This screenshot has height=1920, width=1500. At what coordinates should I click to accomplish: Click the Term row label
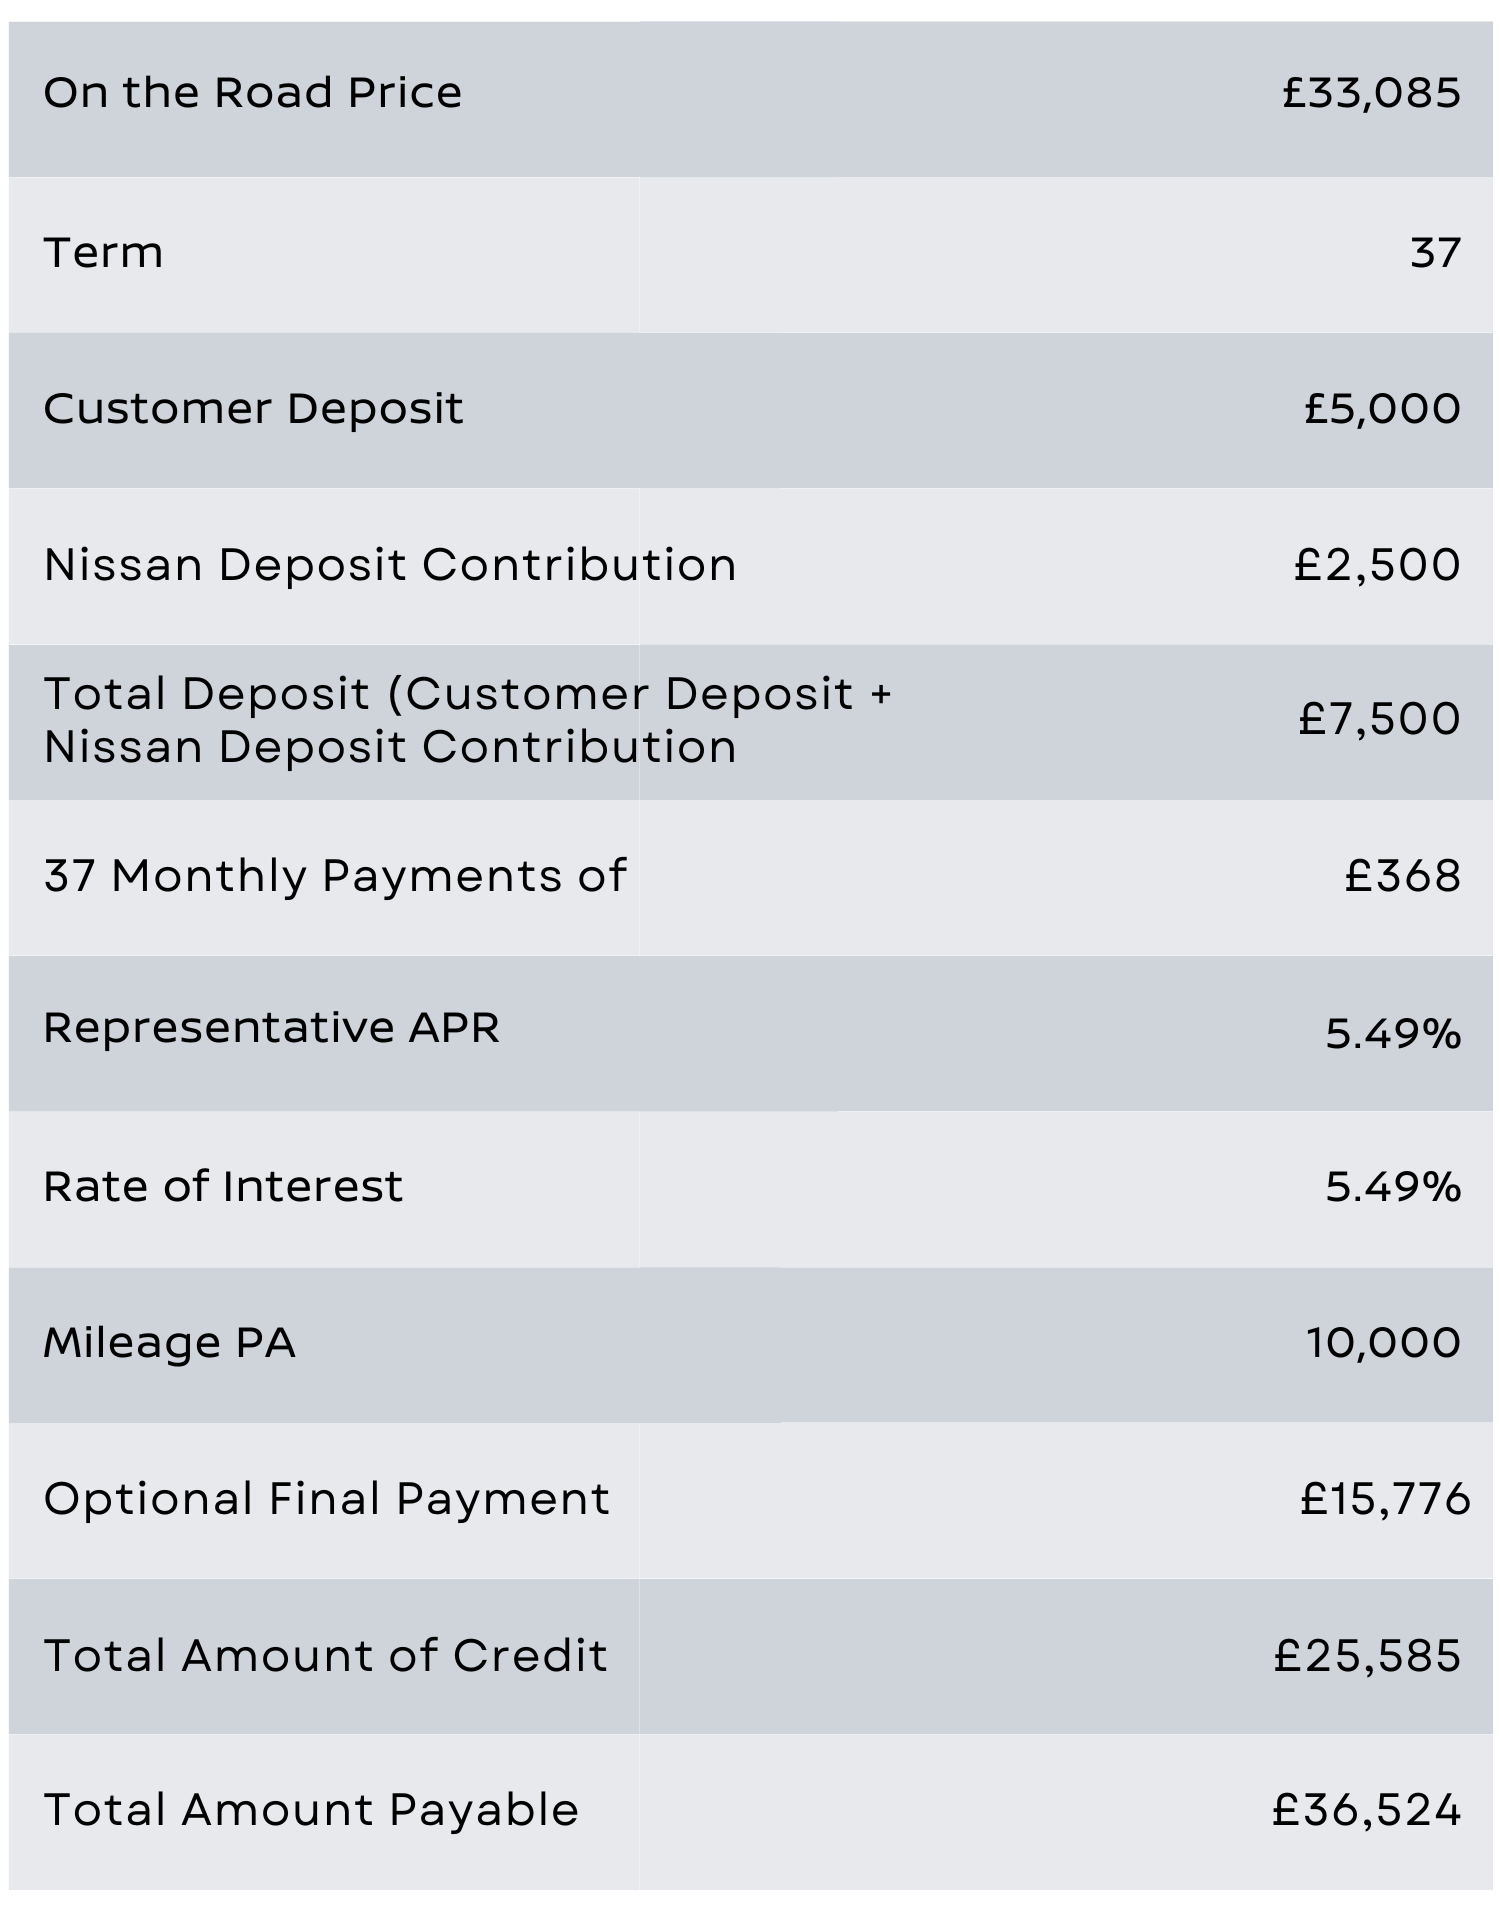[103, 252]
